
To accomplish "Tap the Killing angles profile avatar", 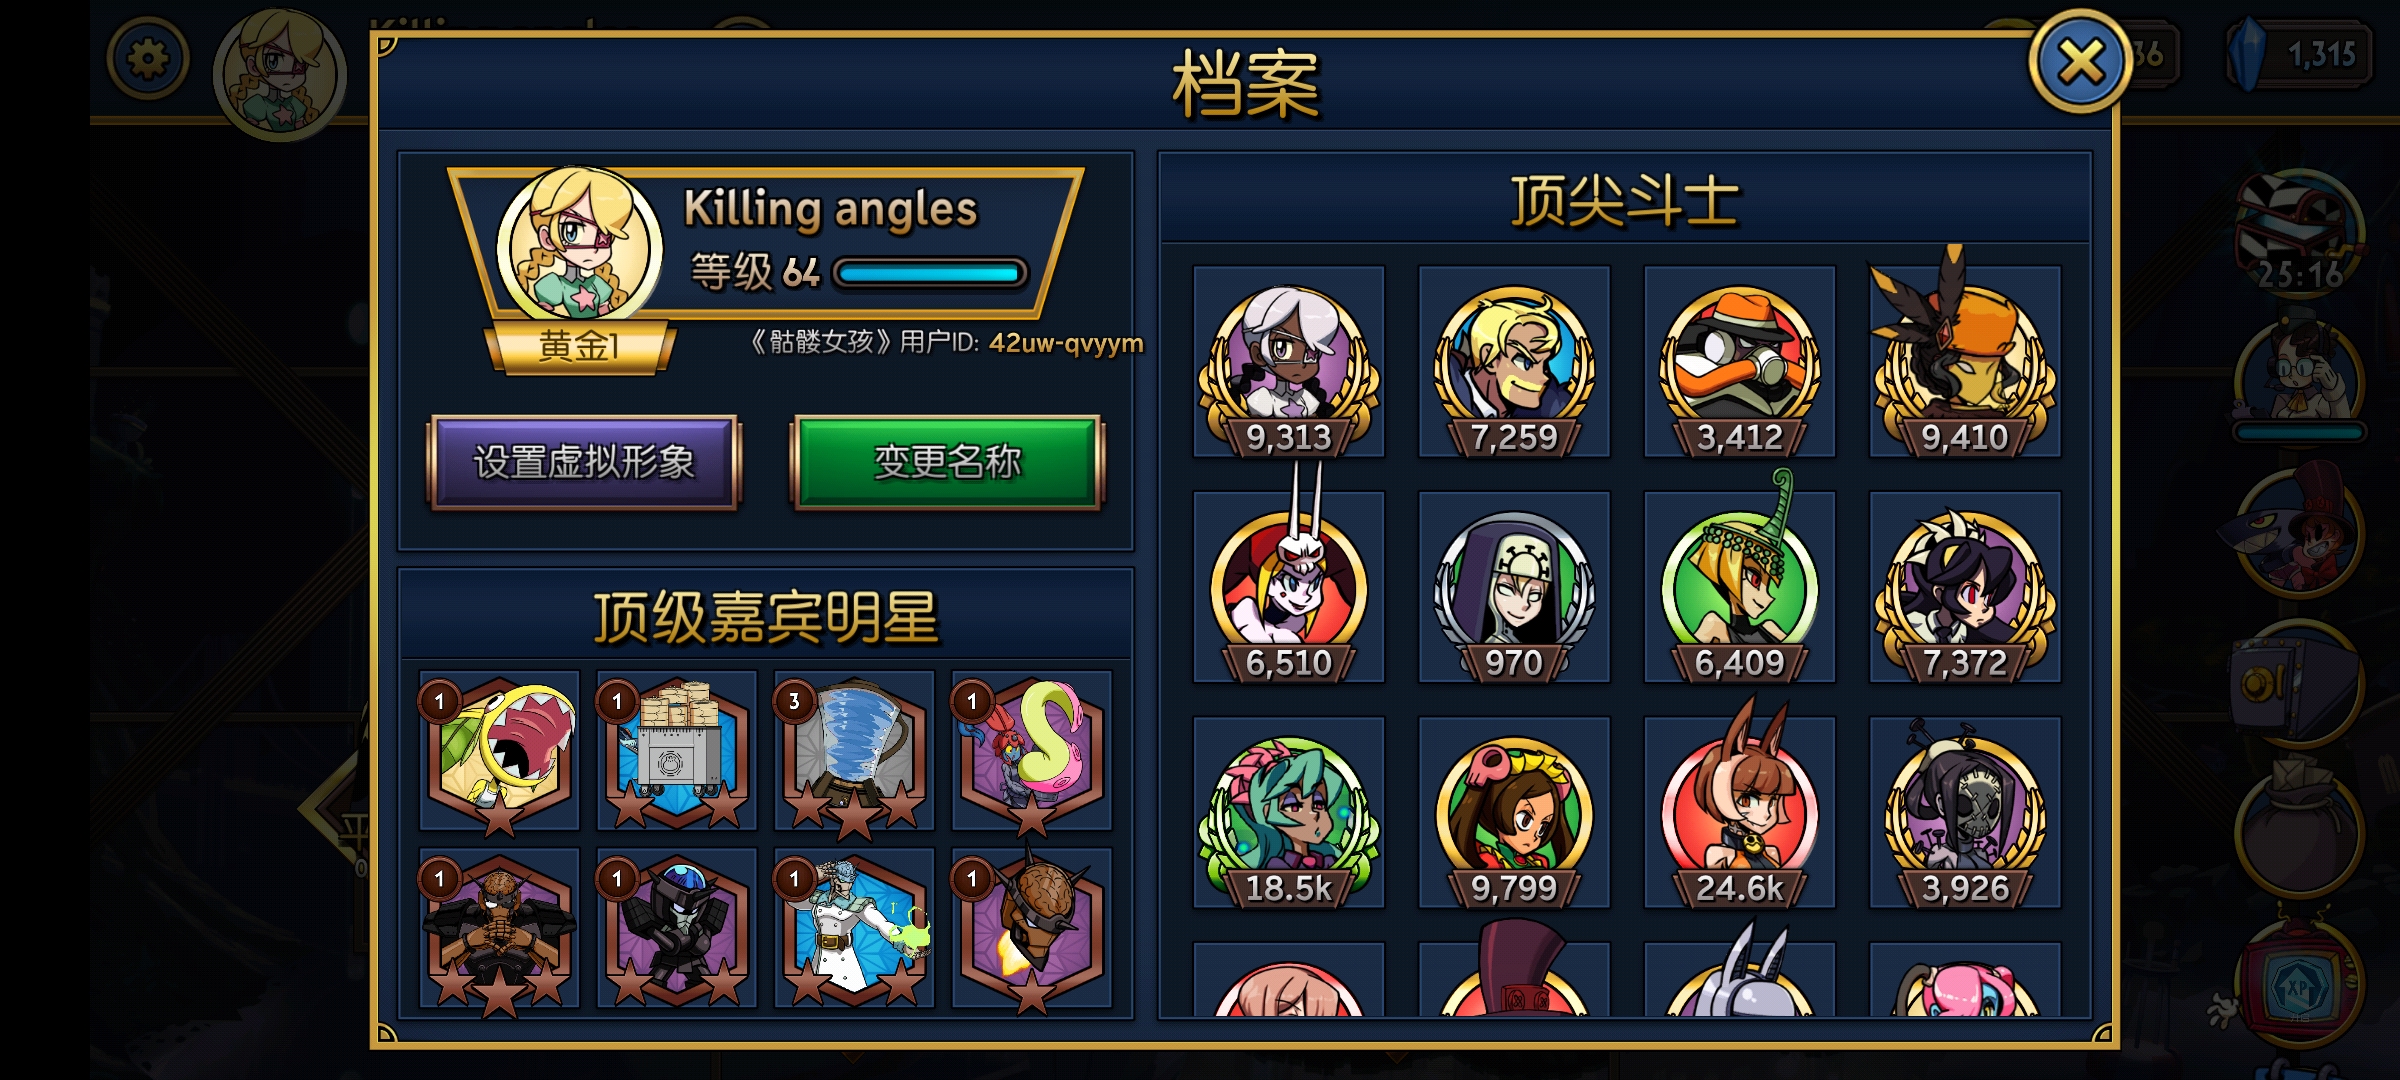I will pos(579,243).
